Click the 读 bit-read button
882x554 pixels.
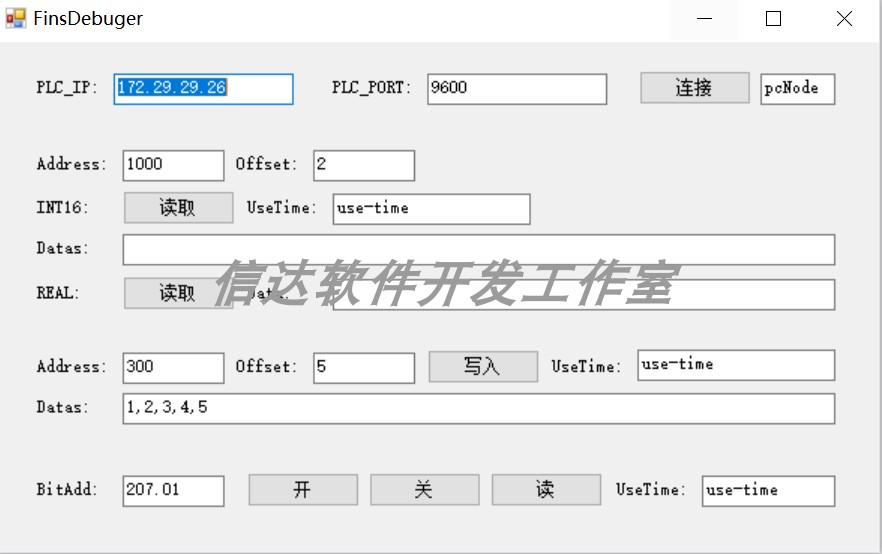546,489
